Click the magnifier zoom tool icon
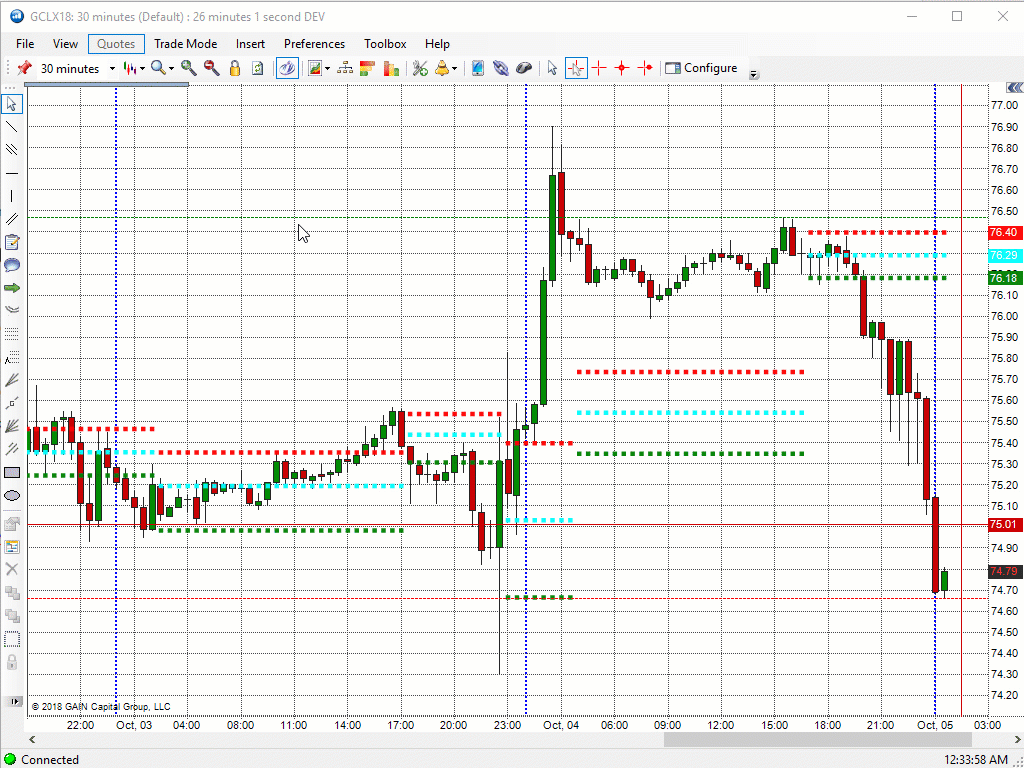This screenshot has height=768, width=1024. (158, 68)
